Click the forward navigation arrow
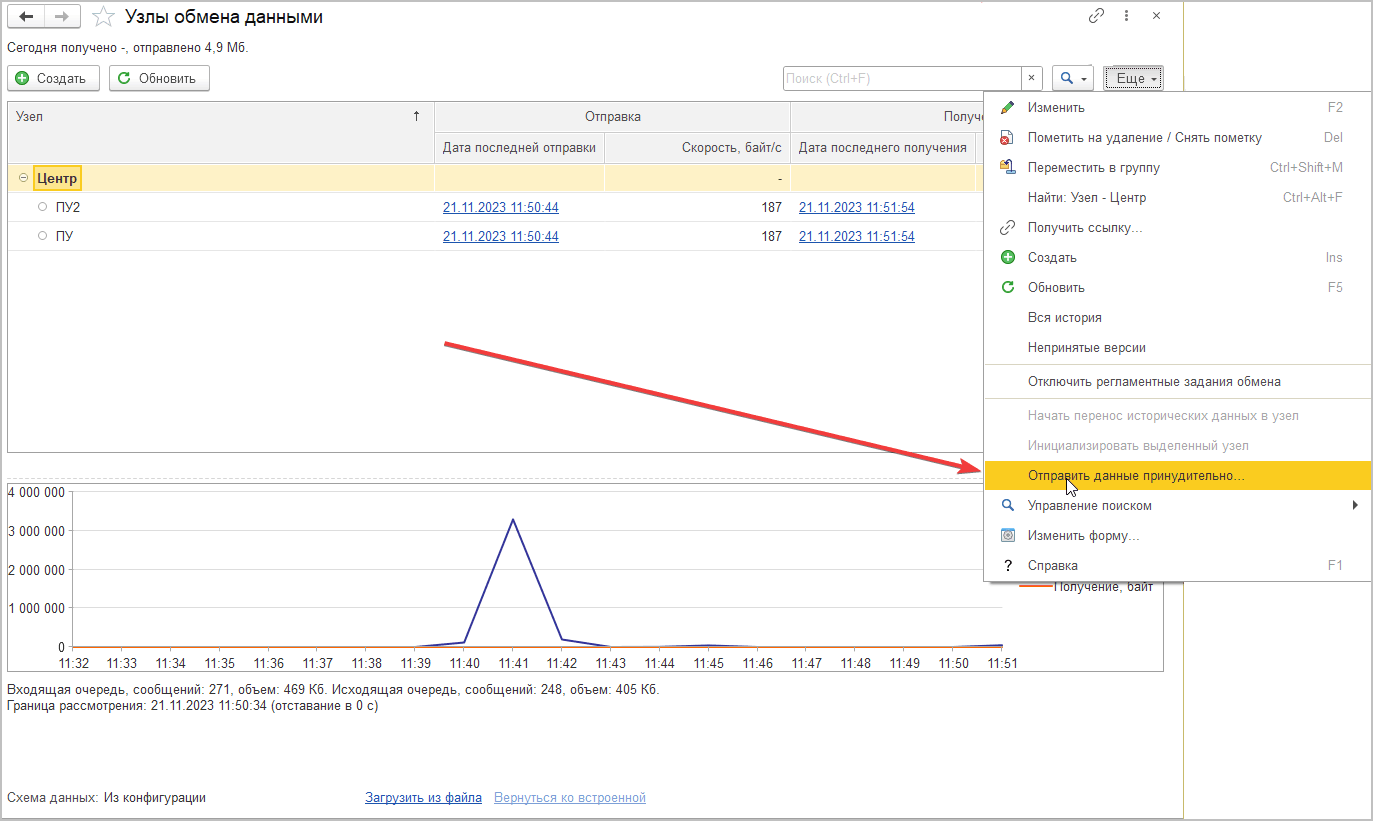The height and width of the screenshot is (821, 1373). [x=62, y=17]
